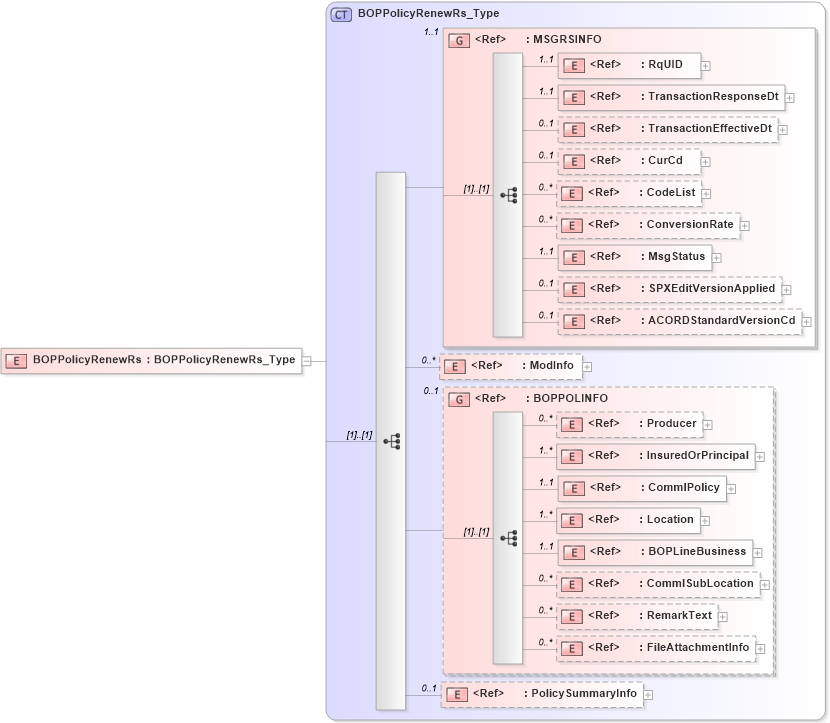Viewport: 830px width, 723px height.
Task: Select the BOPPolicyRenewRs element icon
Action: [x=16, y=360]
